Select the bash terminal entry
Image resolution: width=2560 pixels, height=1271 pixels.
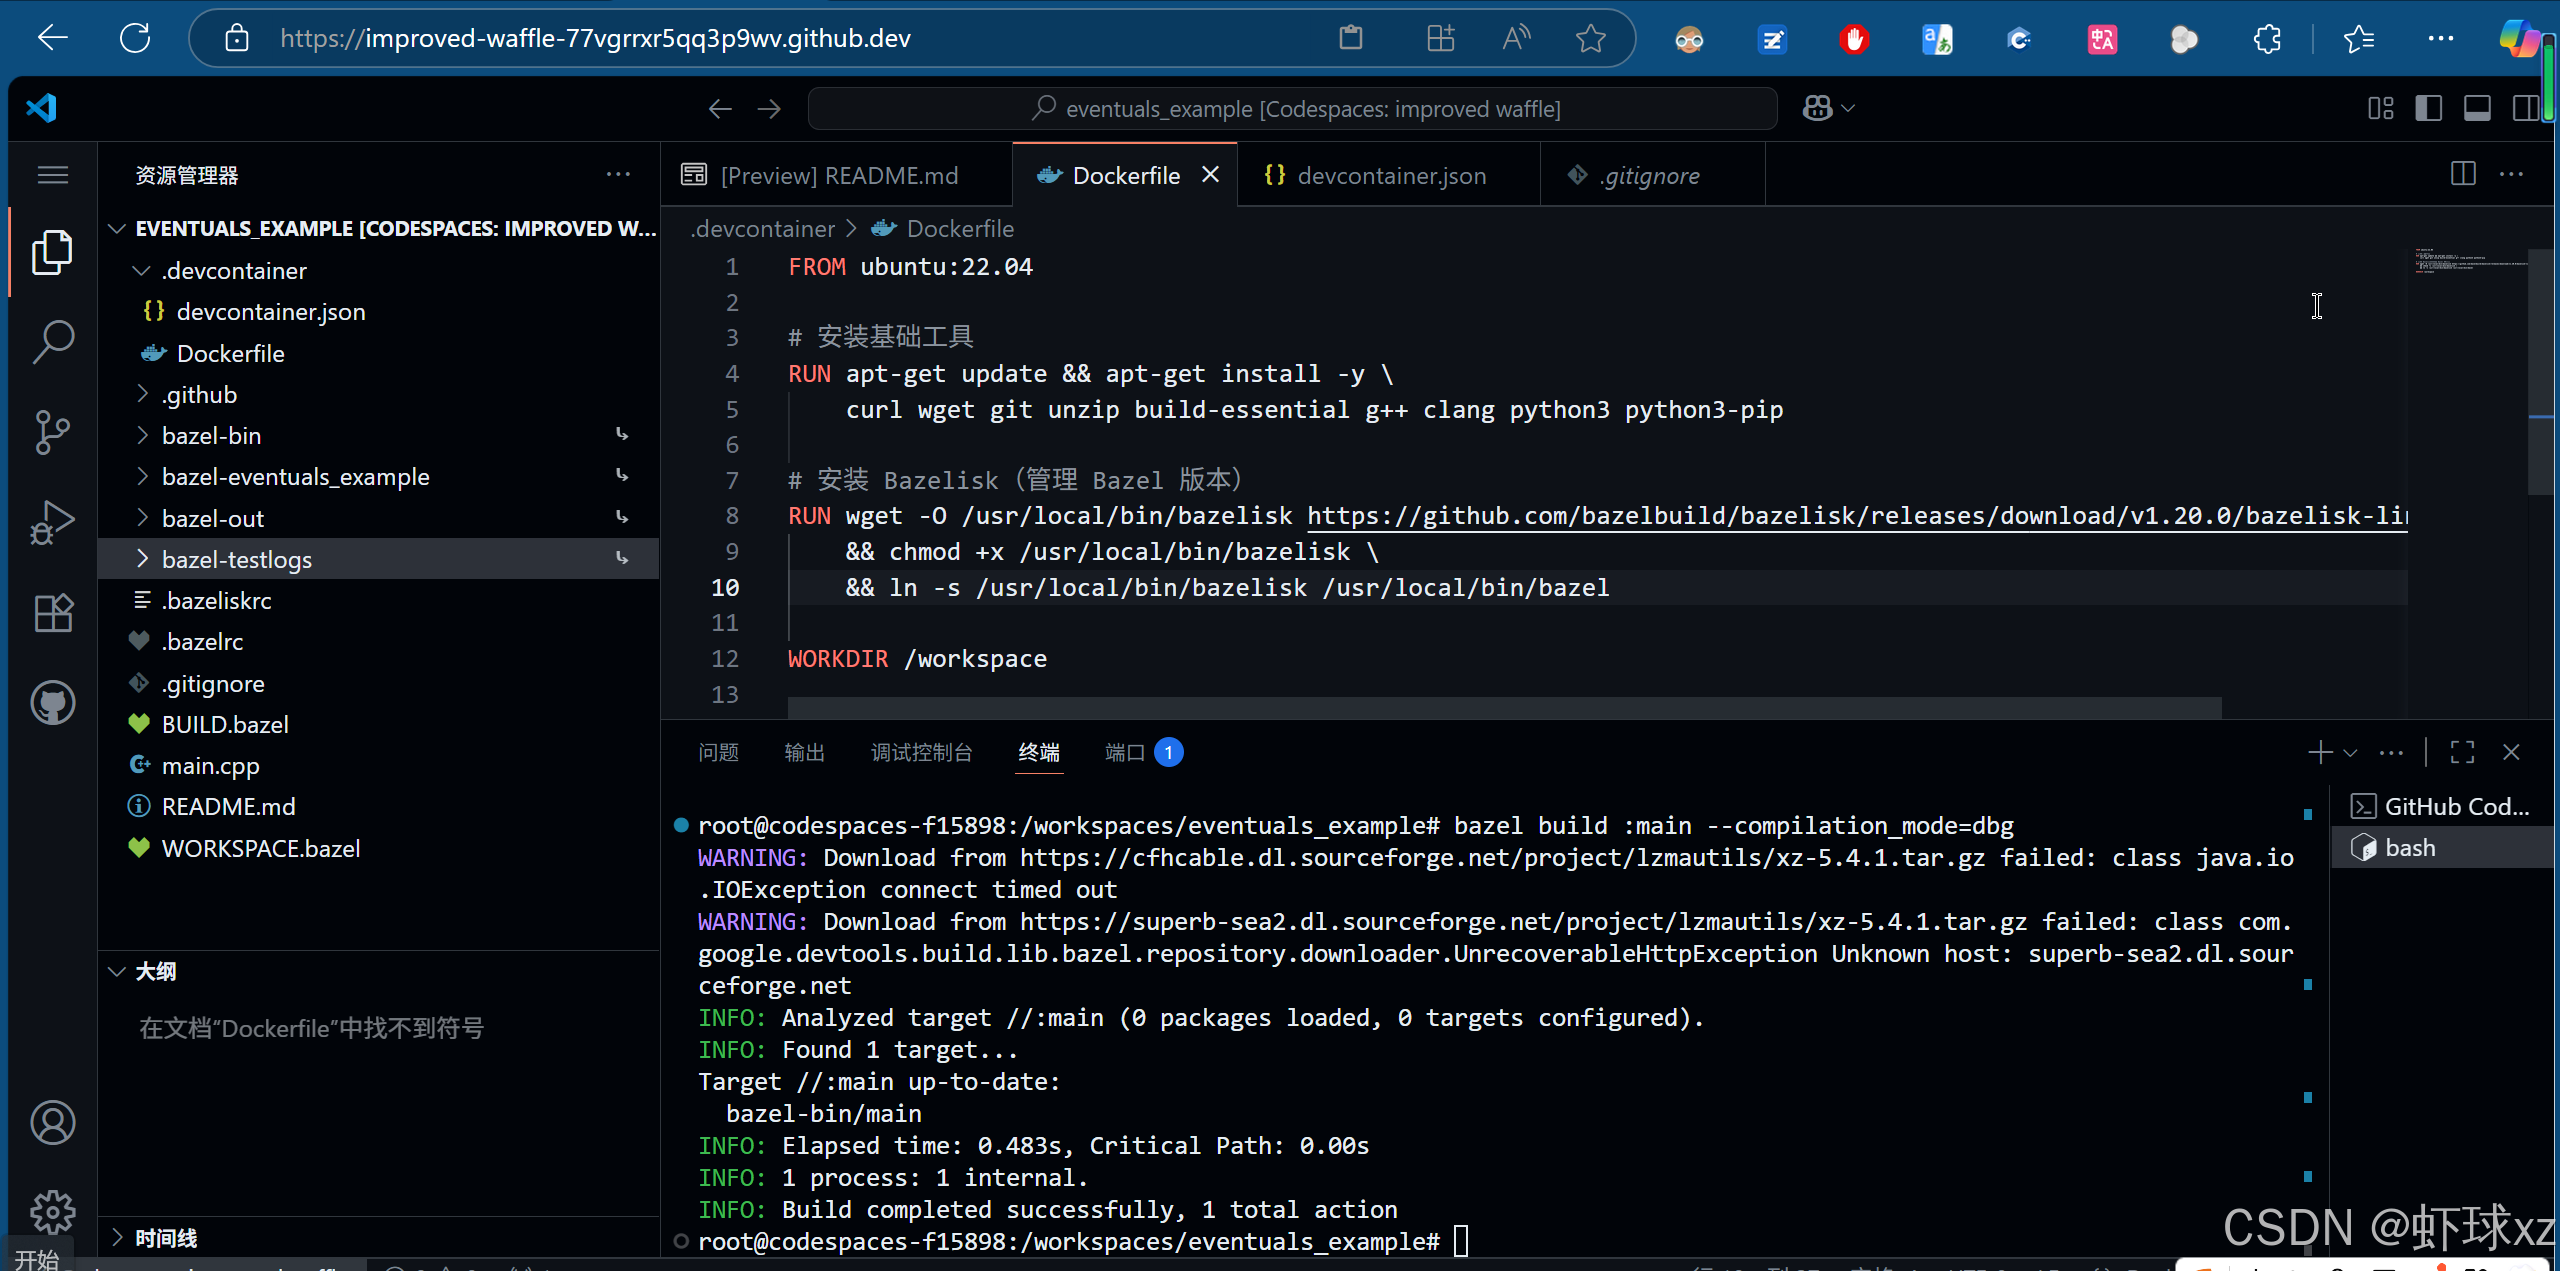click(x=2441, y=847)
